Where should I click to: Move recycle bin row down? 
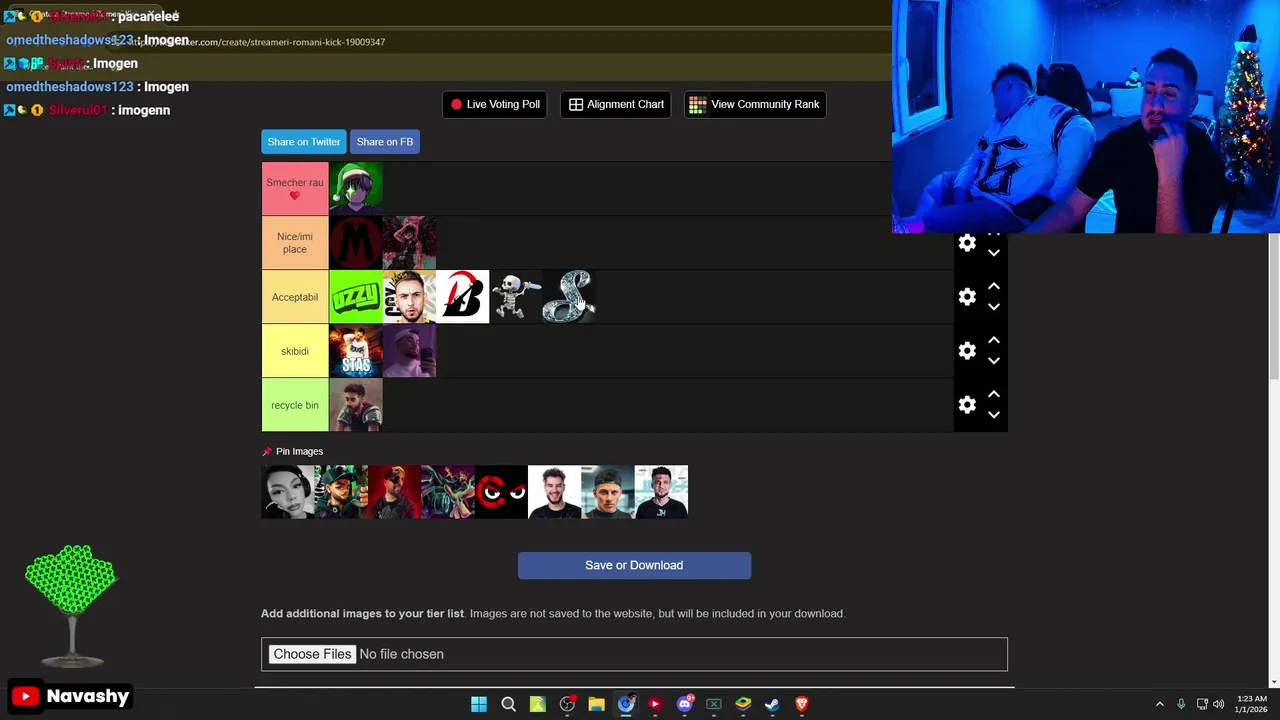click(x=994, y=415)
